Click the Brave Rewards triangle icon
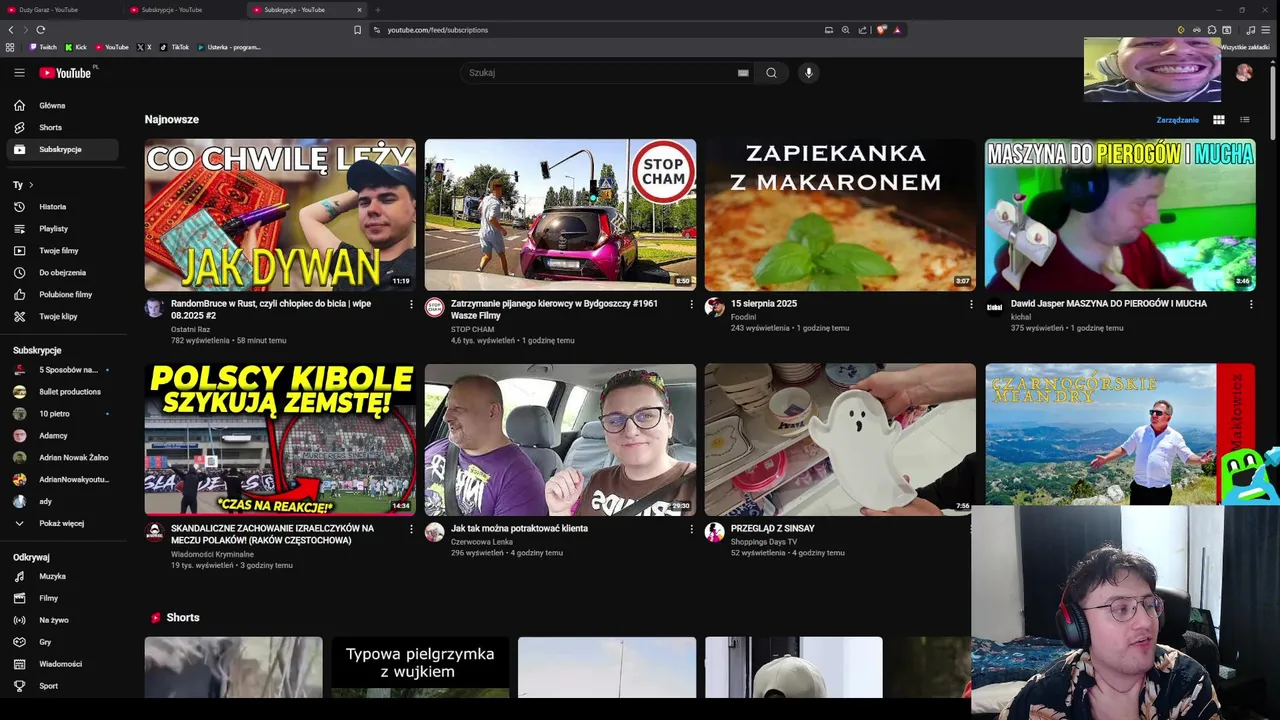The height and width of the screenshot is (720, 1280). (897, 30)
